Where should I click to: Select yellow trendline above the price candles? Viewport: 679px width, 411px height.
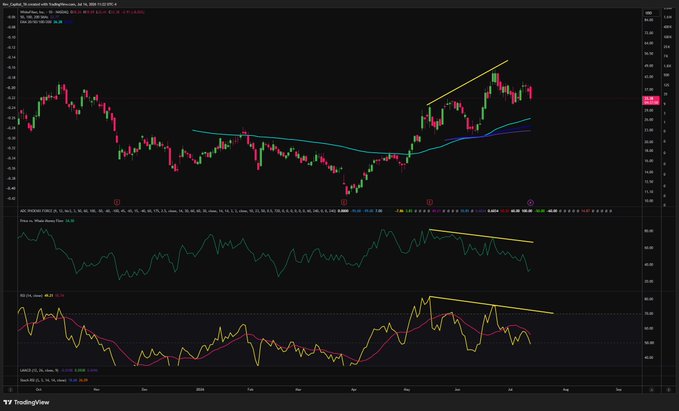coord(467,82)
